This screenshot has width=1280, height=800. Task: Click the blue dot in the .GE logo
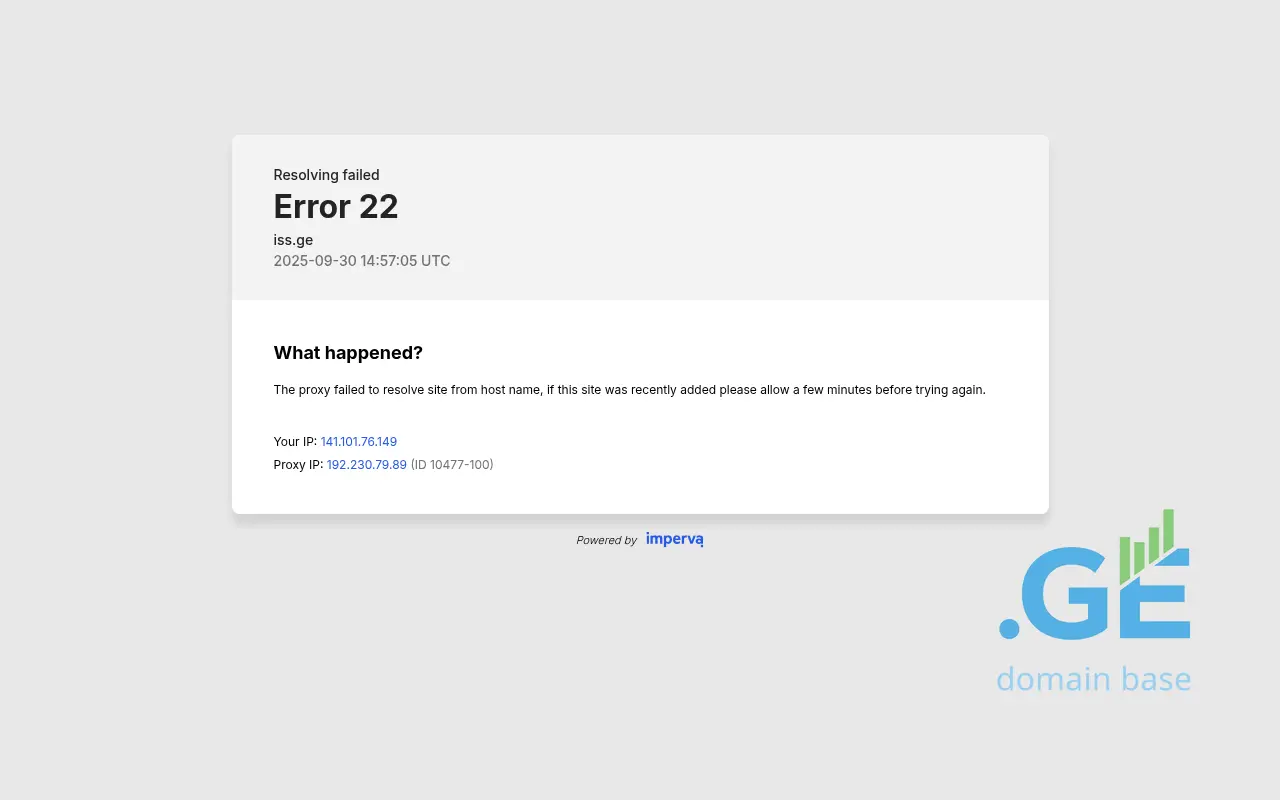point(1009,628)
